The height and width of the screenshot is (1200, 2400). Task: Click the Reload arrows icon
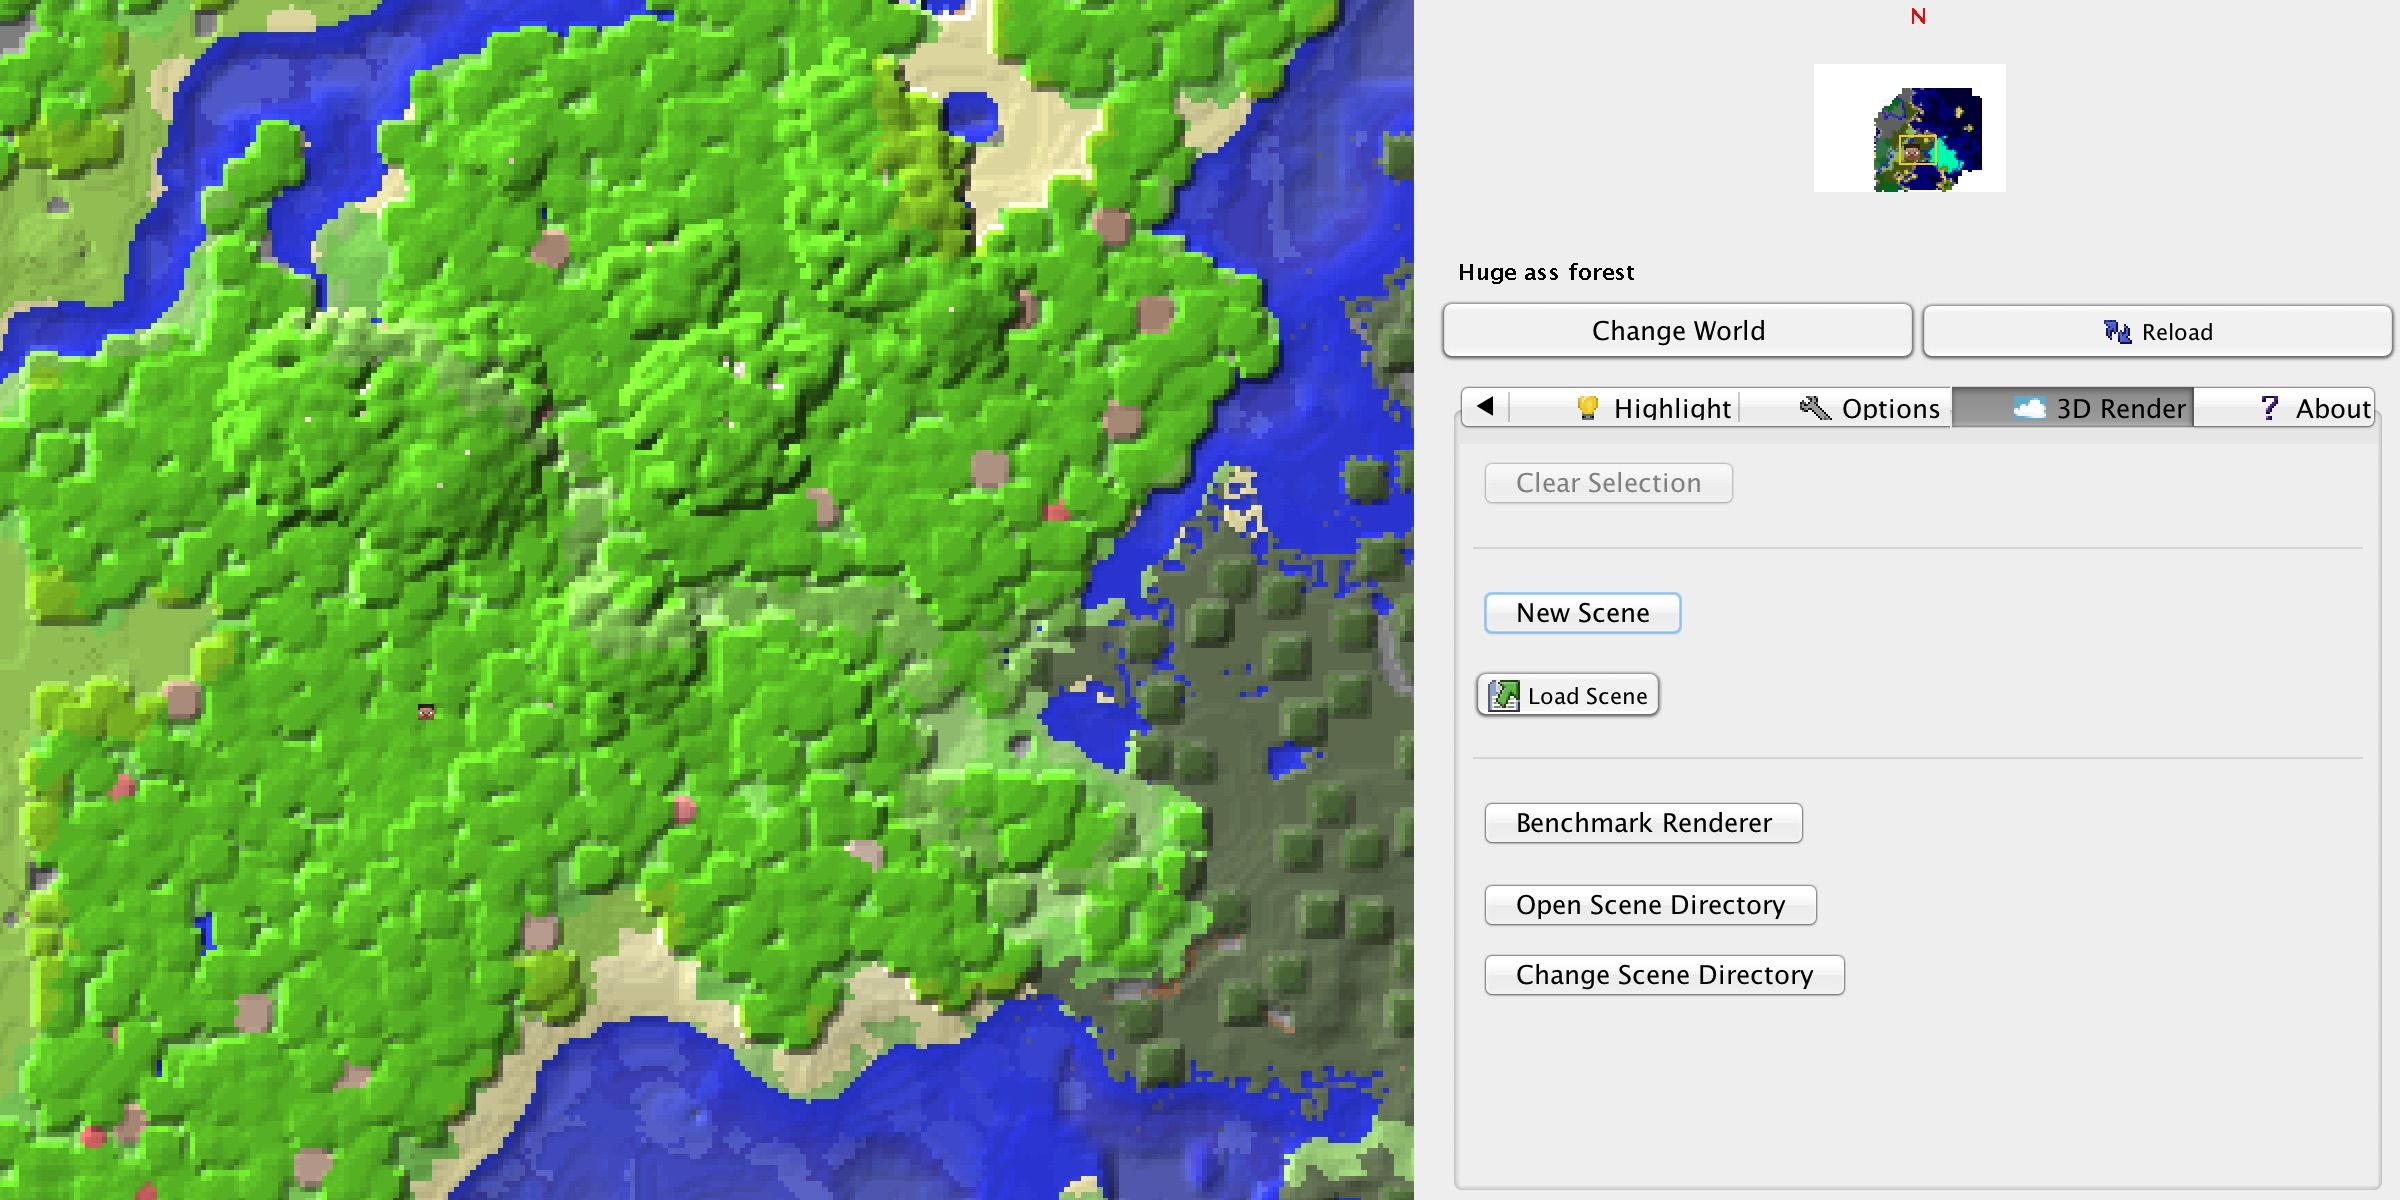pyautogui.click(x=2116, y=331)
